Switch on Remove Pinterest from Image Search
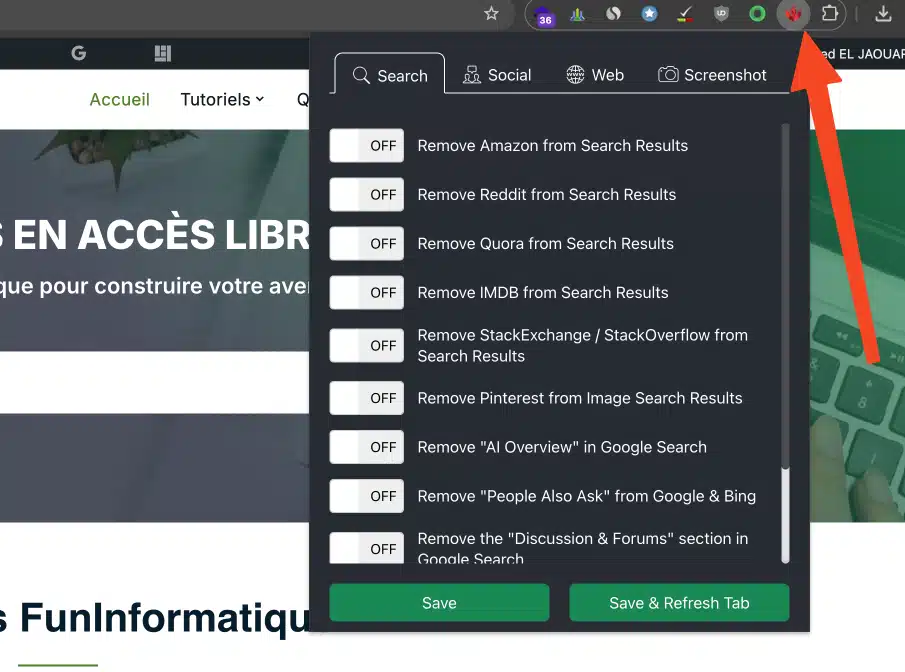Image resolution: width=905 pixels, height=672 pixels. point(367,398)
